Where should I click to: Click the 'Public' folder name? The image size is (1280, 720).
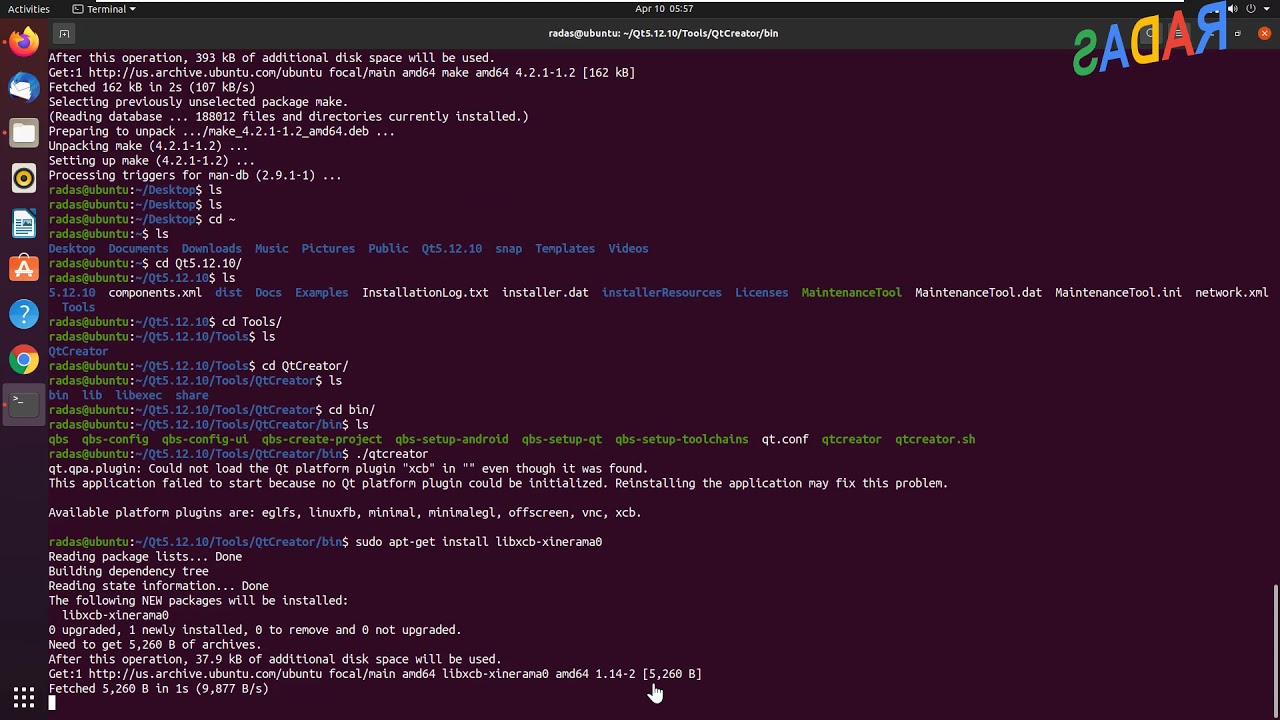click(x=388, y=248)
